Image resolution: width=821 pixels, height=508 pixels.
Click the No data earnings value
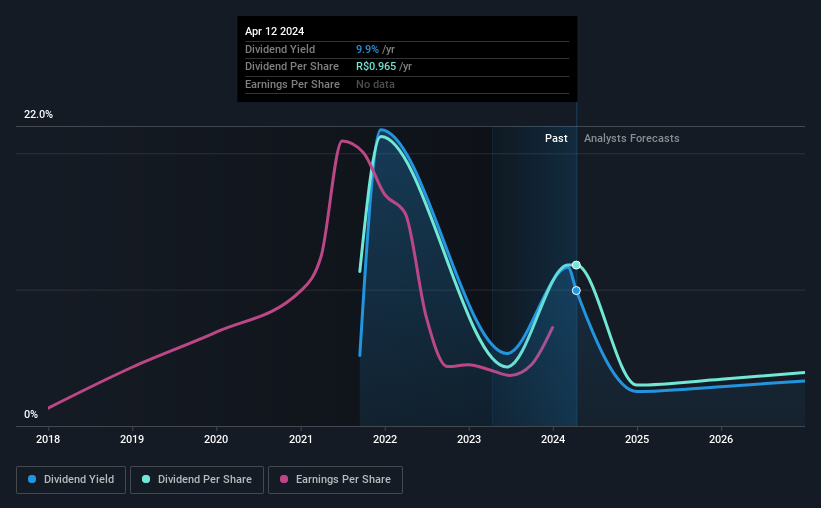(x=375, y=84)
